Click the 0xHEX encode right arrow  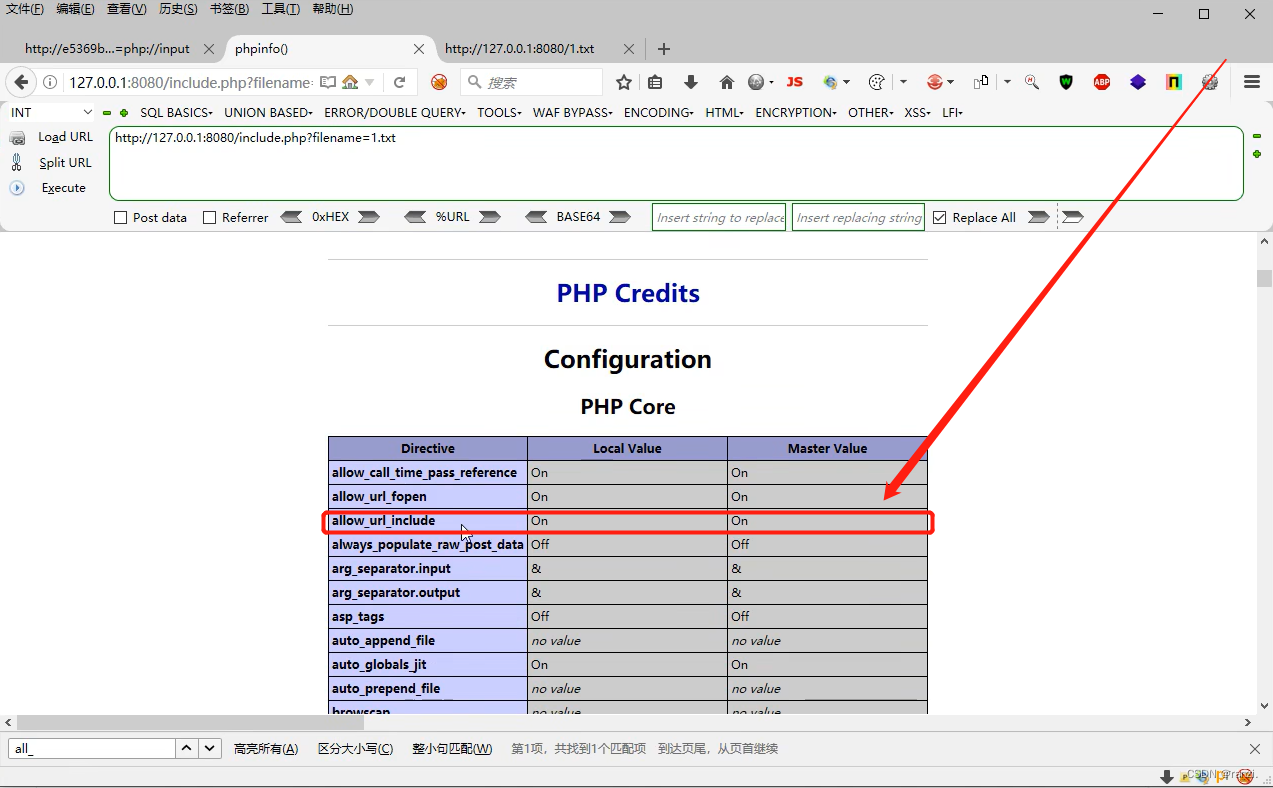tap(369, 217)
